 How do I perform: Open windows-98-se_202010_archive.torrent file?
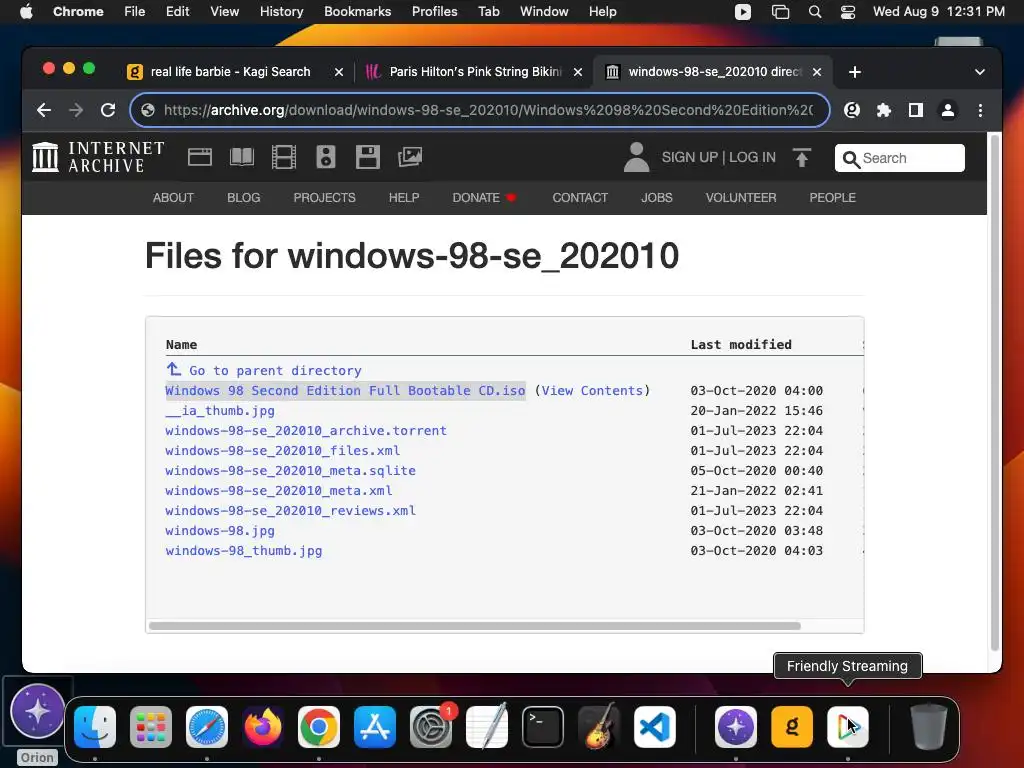[x=306, y=430]
